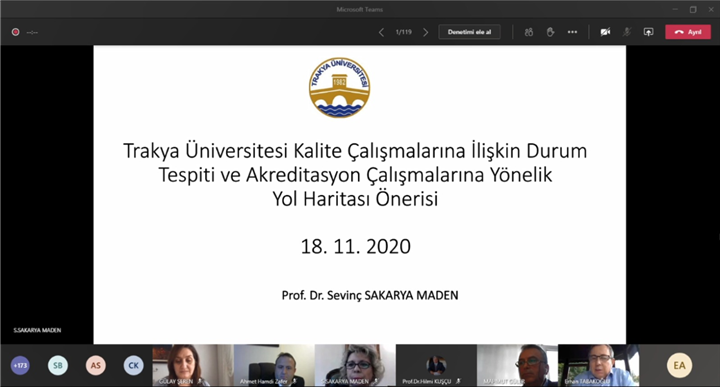Advance to the next slide arrow
This screenshot has height=387, width=720.
tap(426, 32)
